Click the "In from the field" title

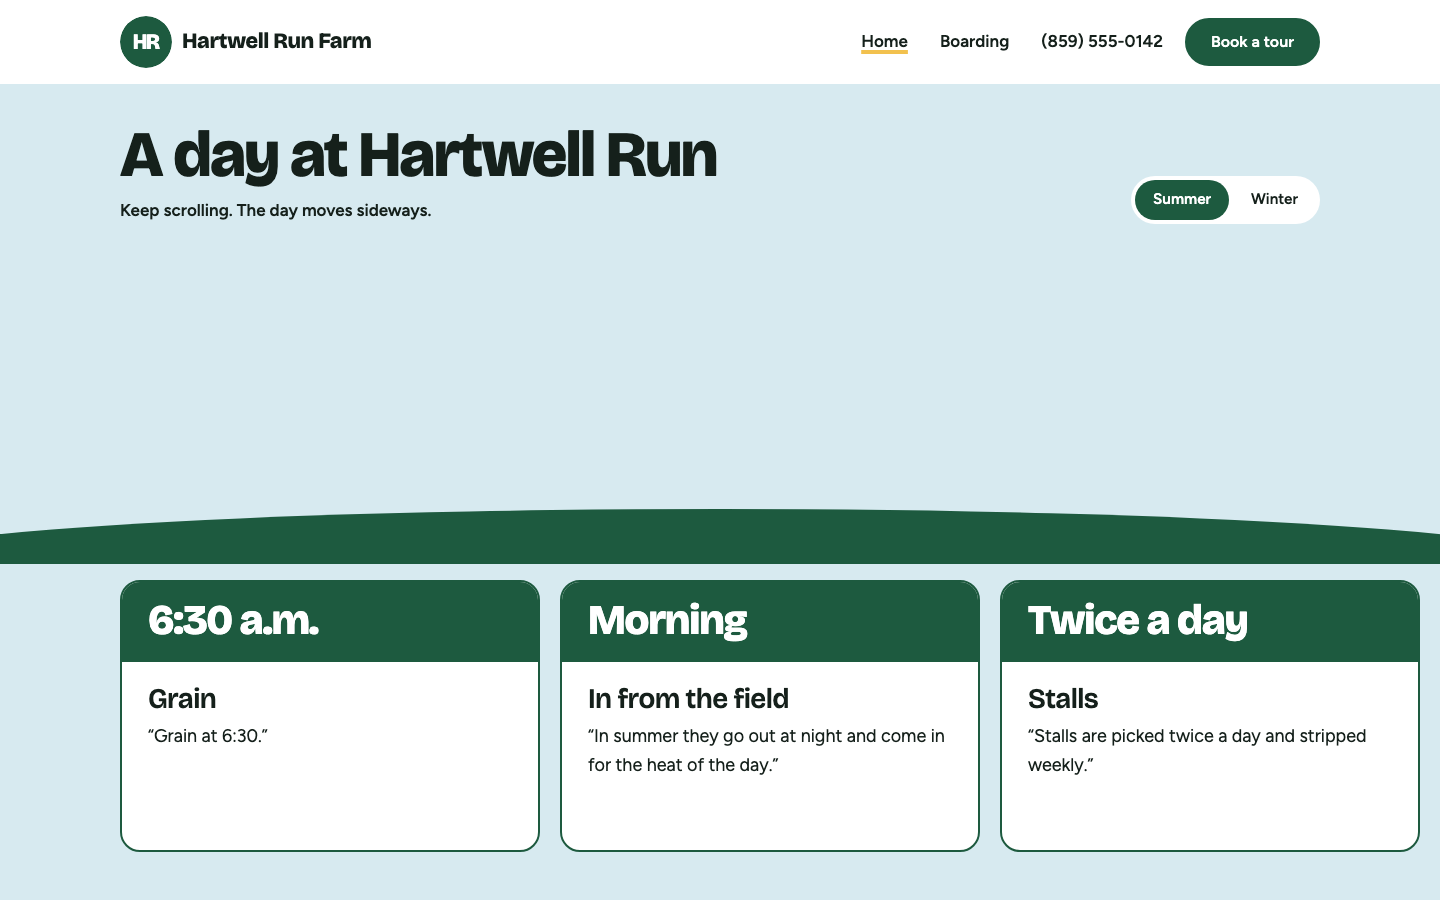(x=688, y=698)
